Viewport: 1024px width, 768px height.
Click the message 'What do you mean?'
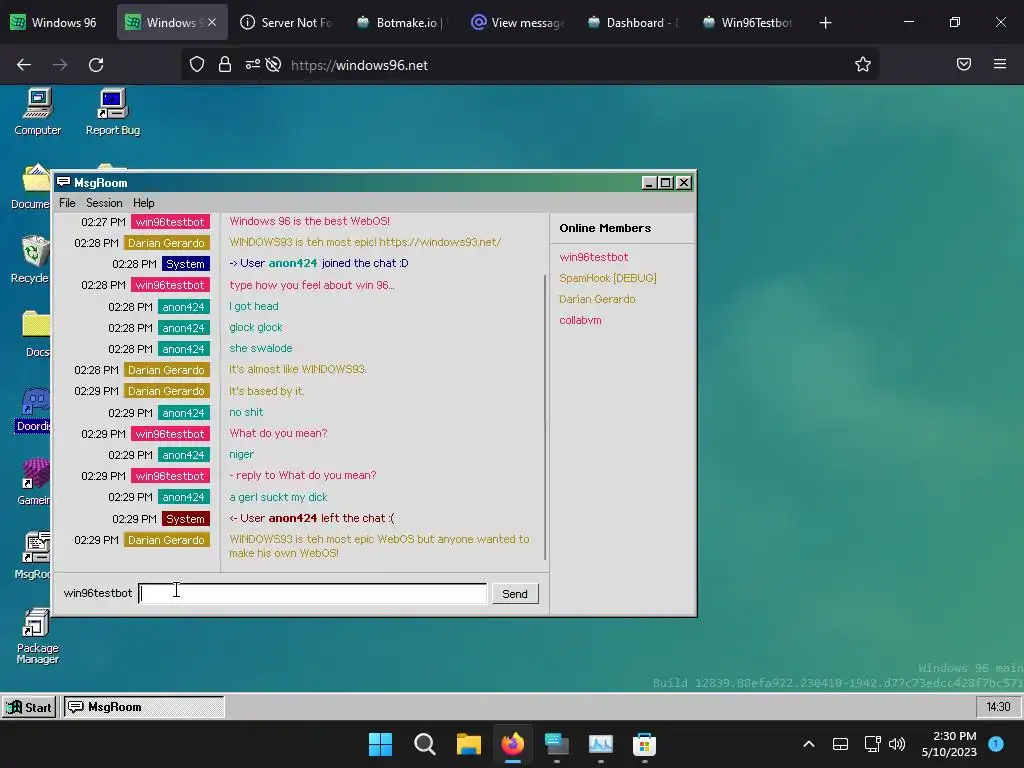click(278, 434)
